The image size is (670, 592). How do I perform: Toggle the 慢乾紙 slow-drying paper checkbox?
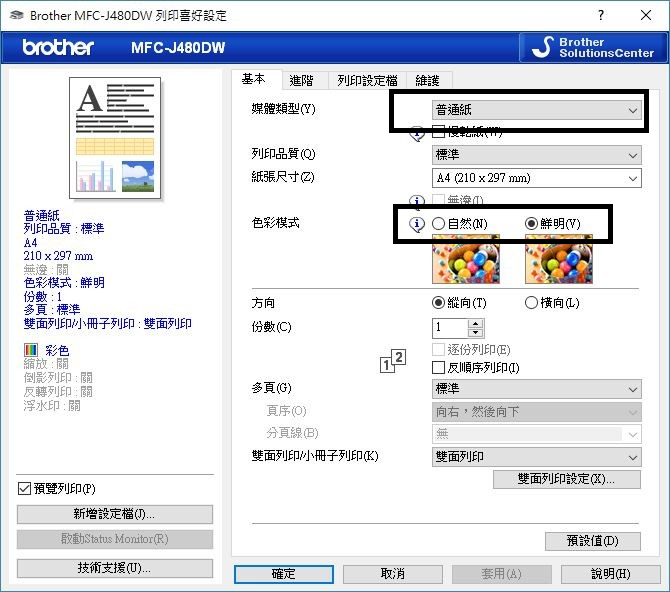pyautogui.click(x=438, y=131)
